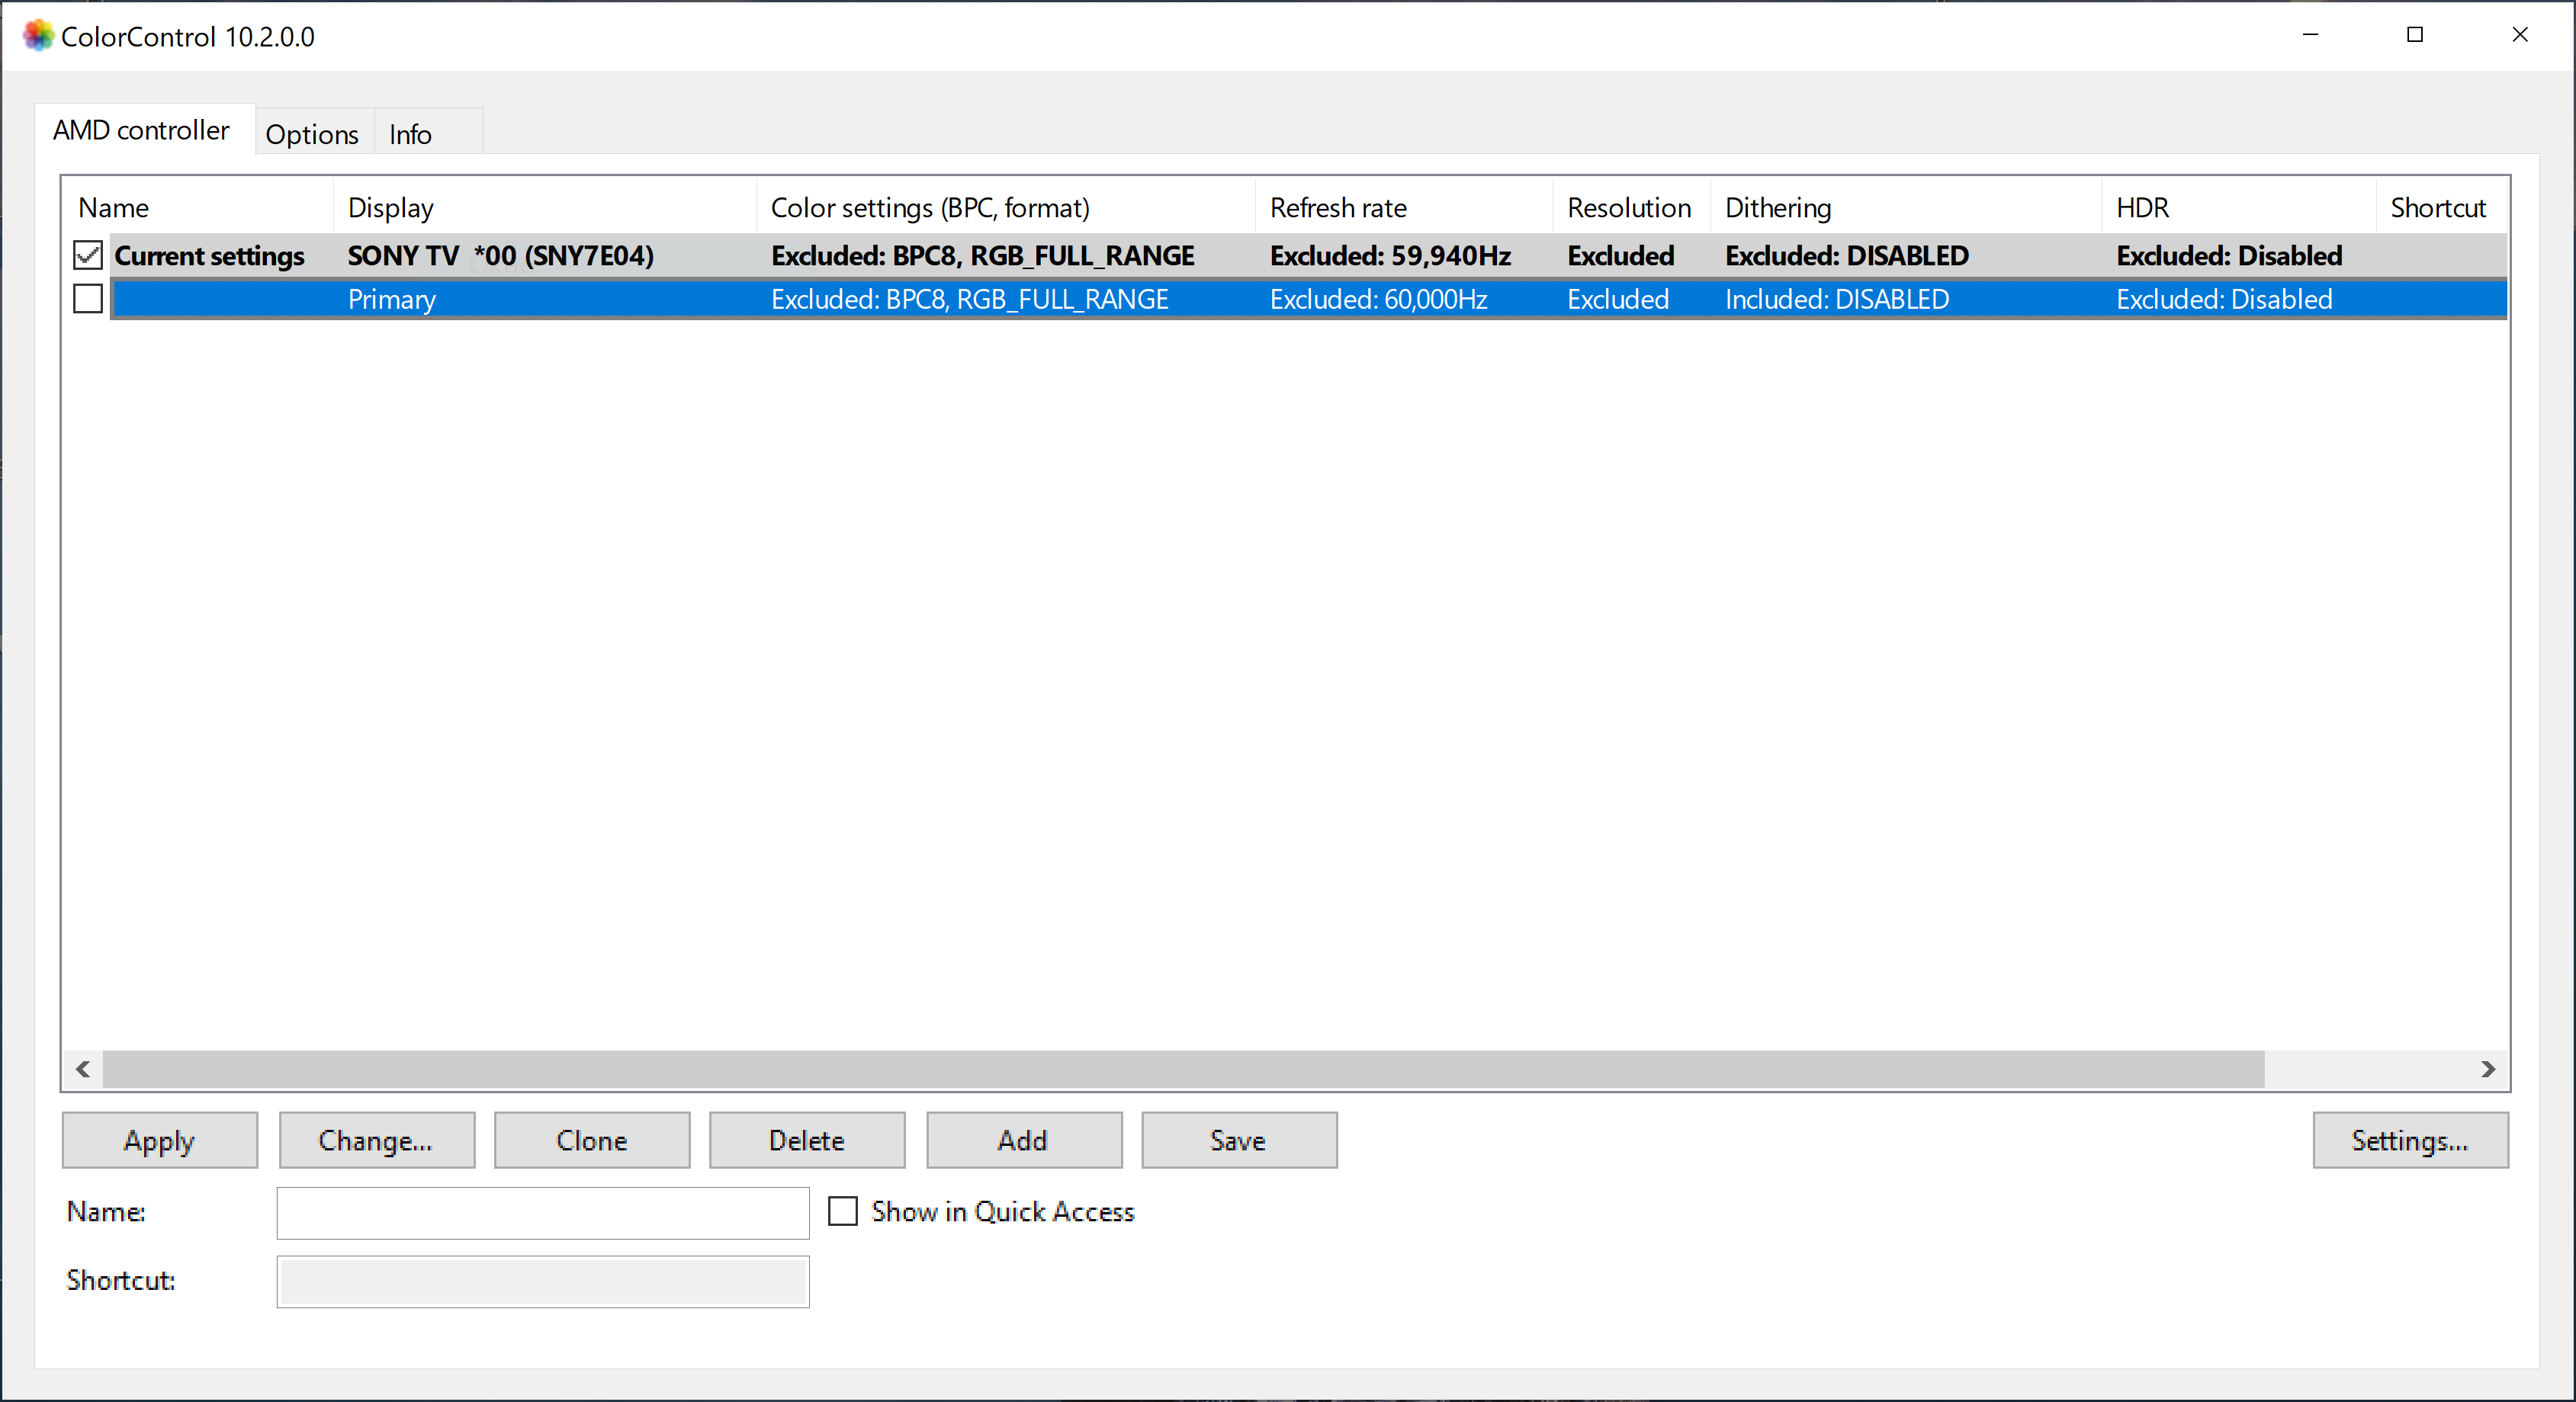Open the Change... dialog button

click(376, 1140)
